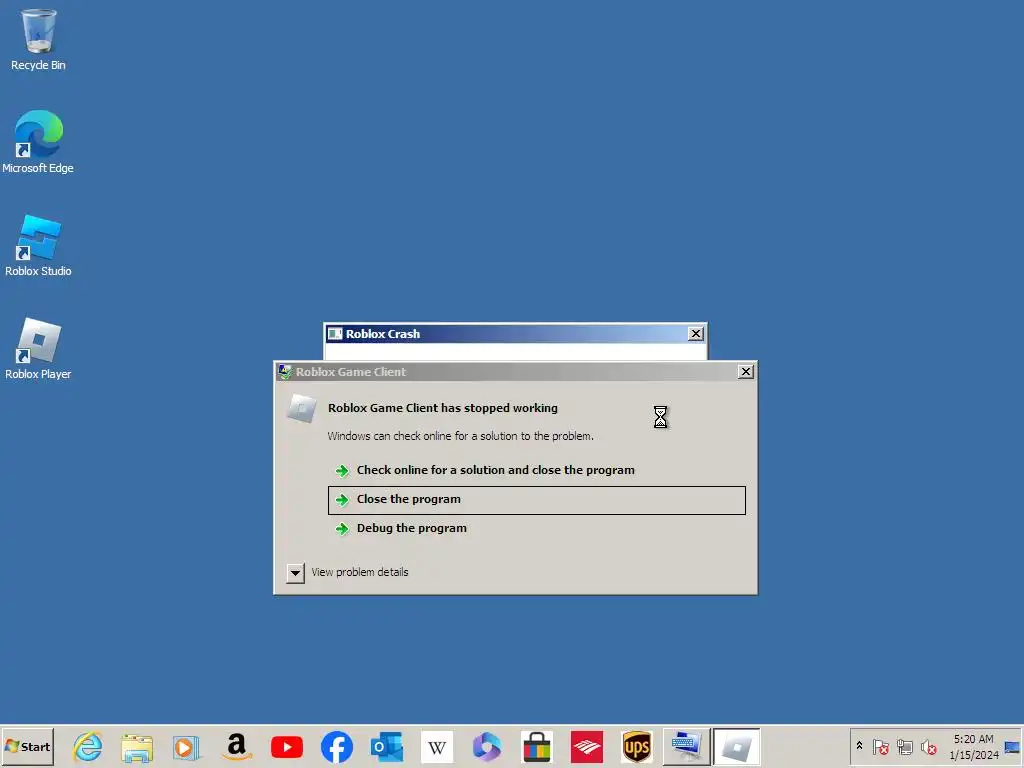Choose Check online for a solution and close
This screenshot has height=768, width=1024.
tap(536, 470)
